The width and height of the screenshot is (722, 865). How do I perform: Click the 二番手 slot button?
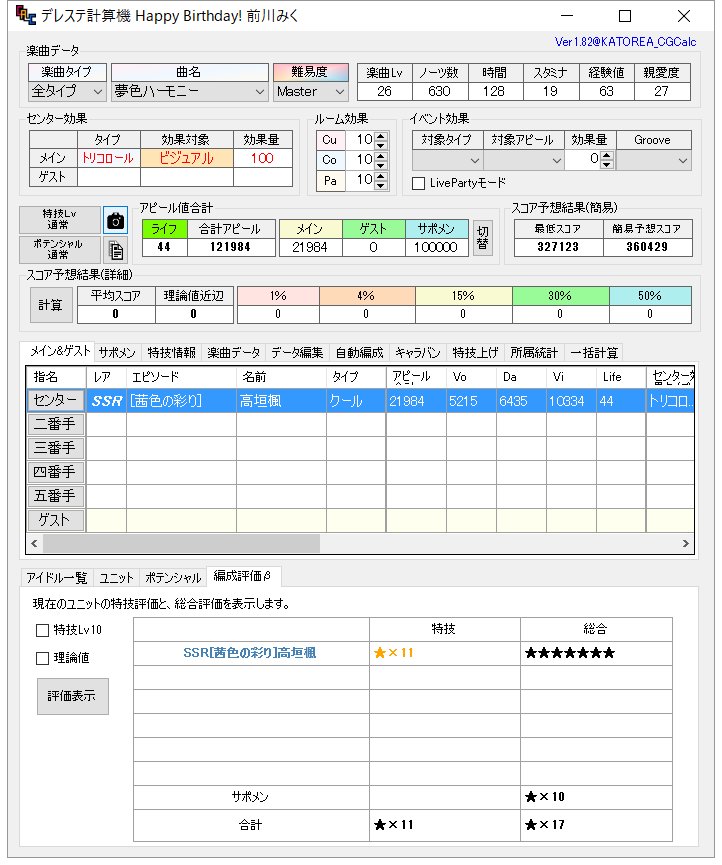coord(56,424)
